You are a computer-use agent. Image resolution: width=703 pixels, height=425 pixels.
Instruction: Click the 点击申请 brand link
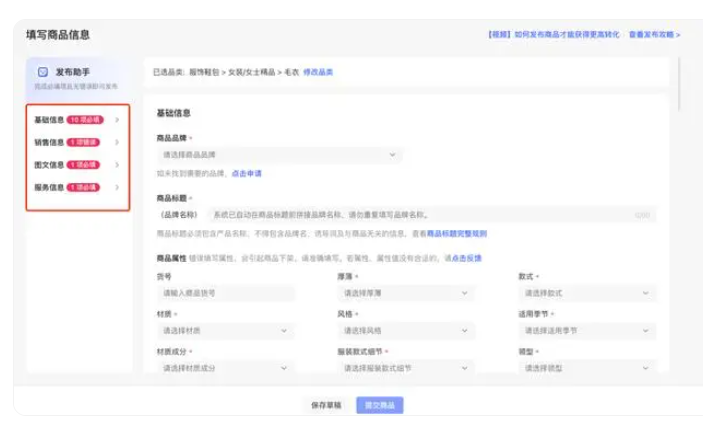[246, 173]
